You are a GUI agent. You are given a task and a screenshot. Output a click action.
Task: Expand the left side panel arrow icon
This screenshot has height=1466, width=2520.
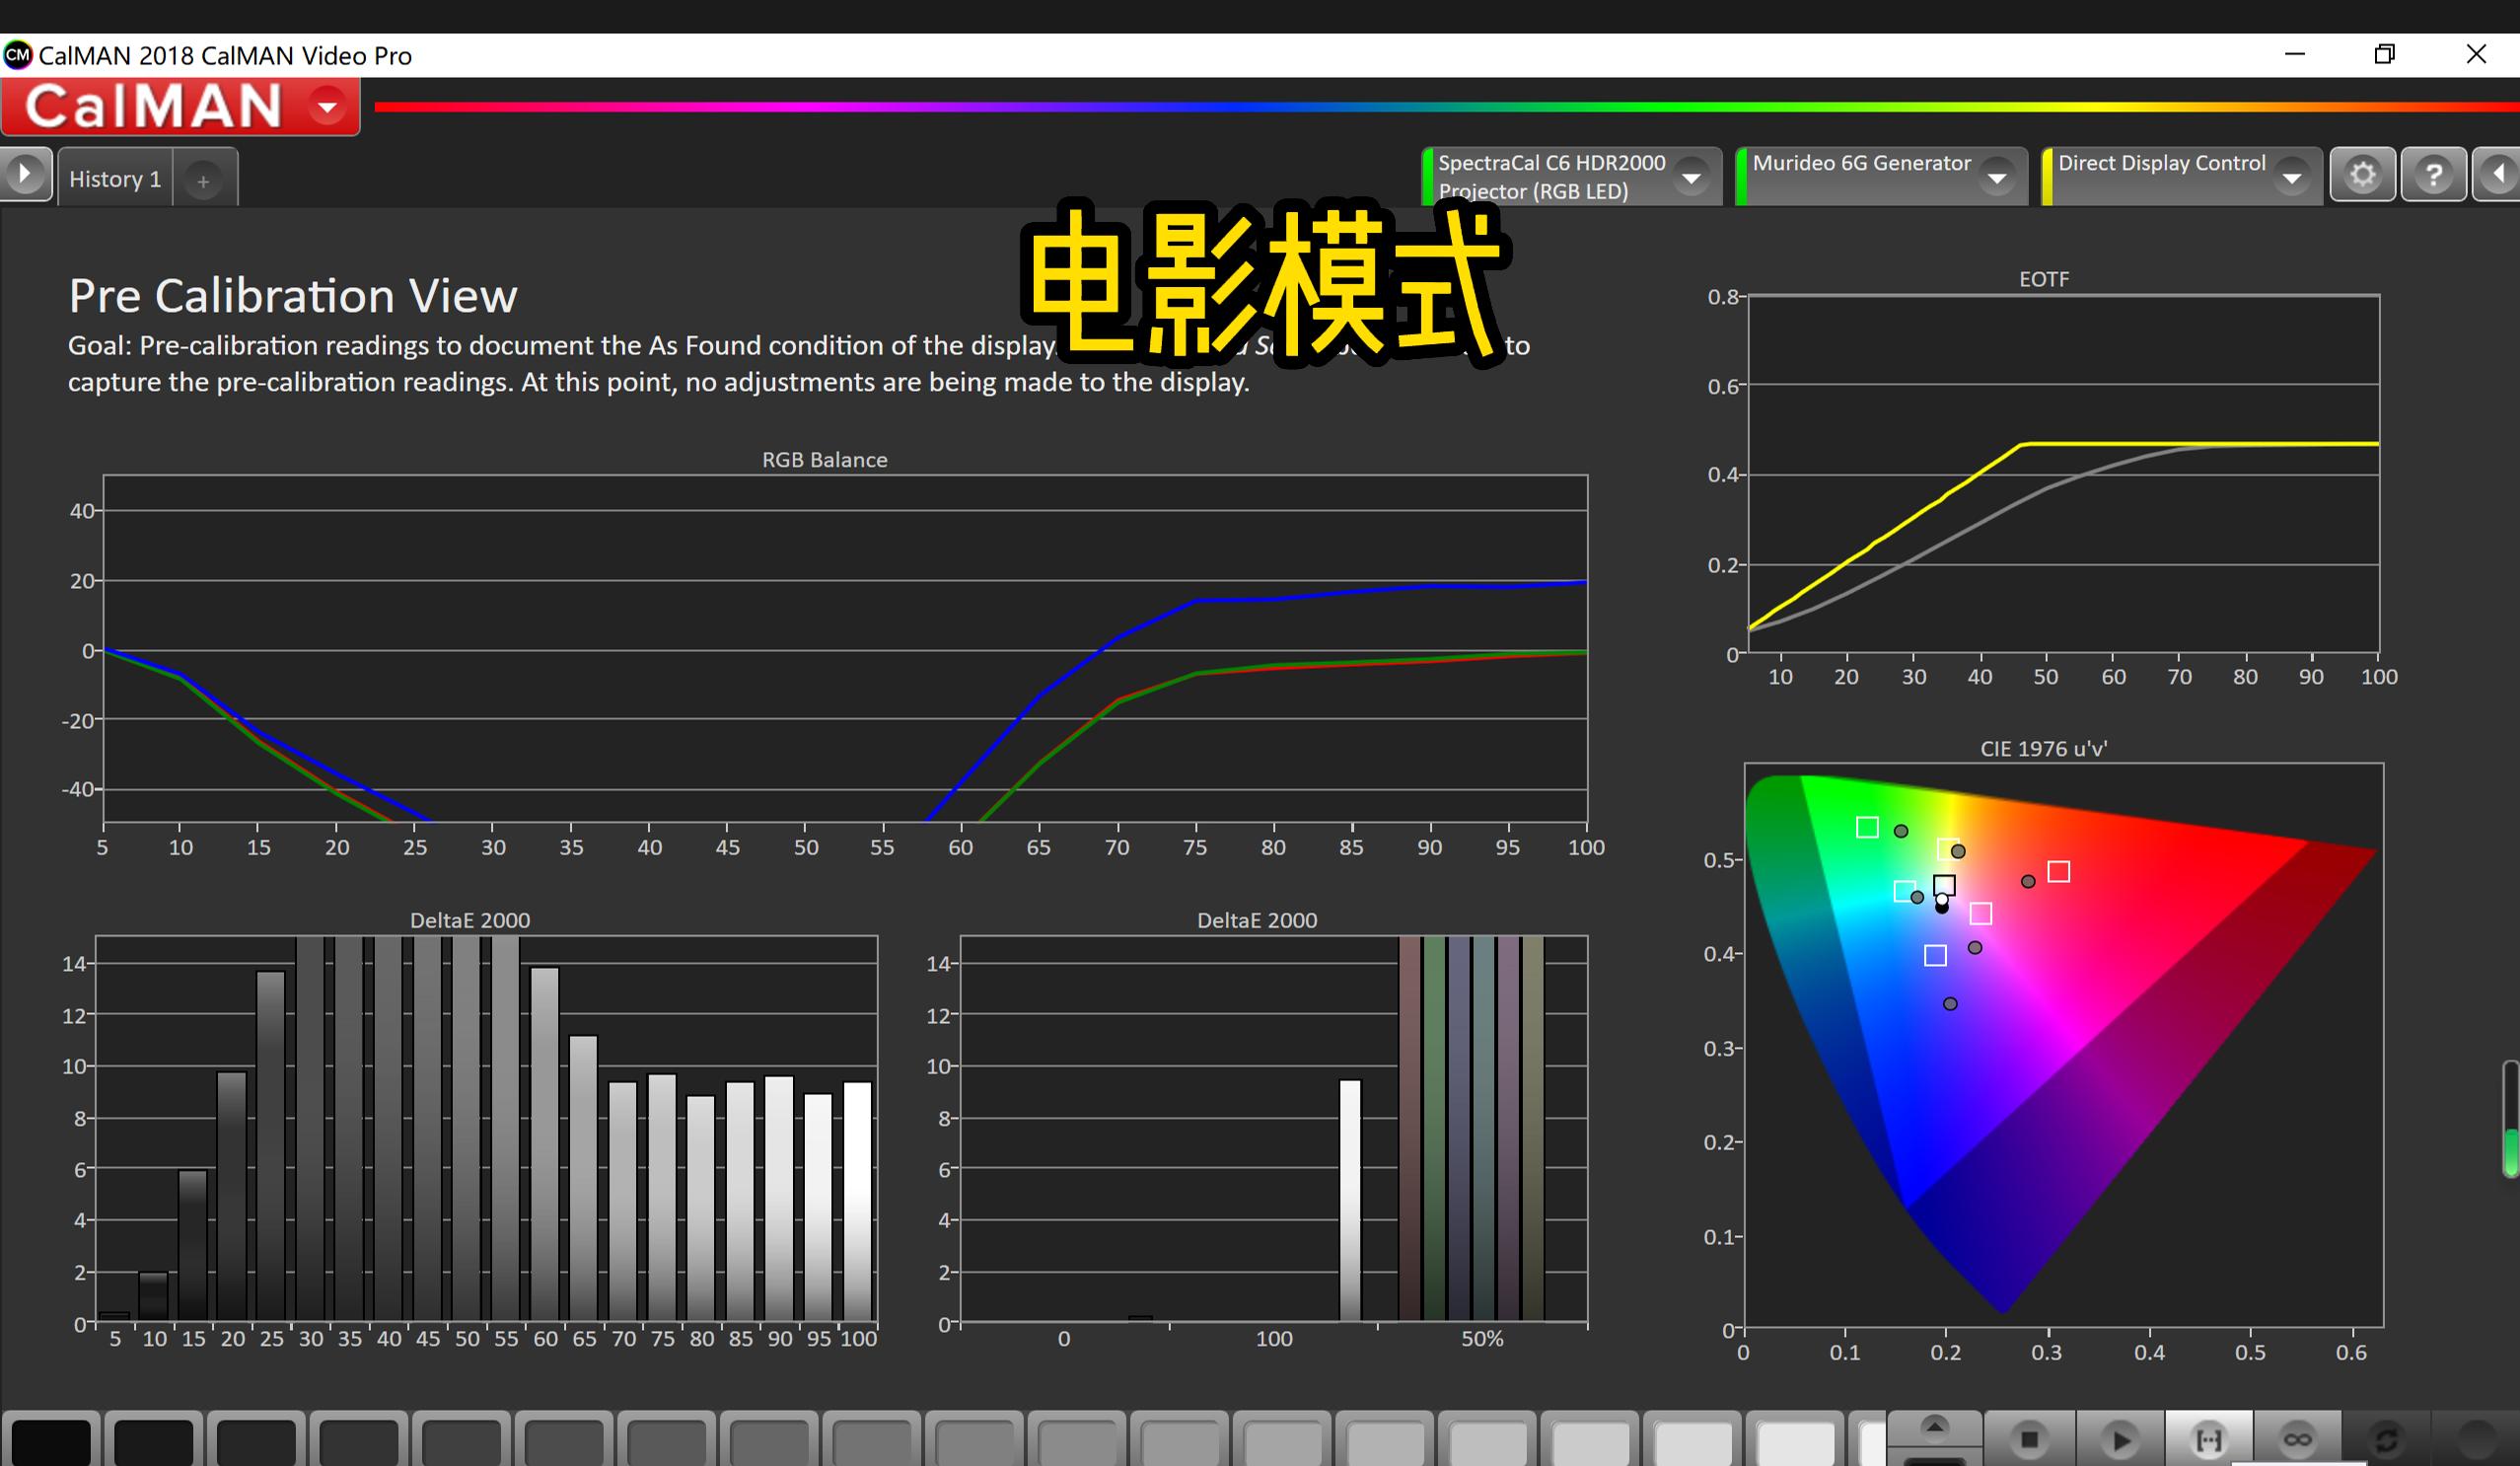tap(25, 173)
